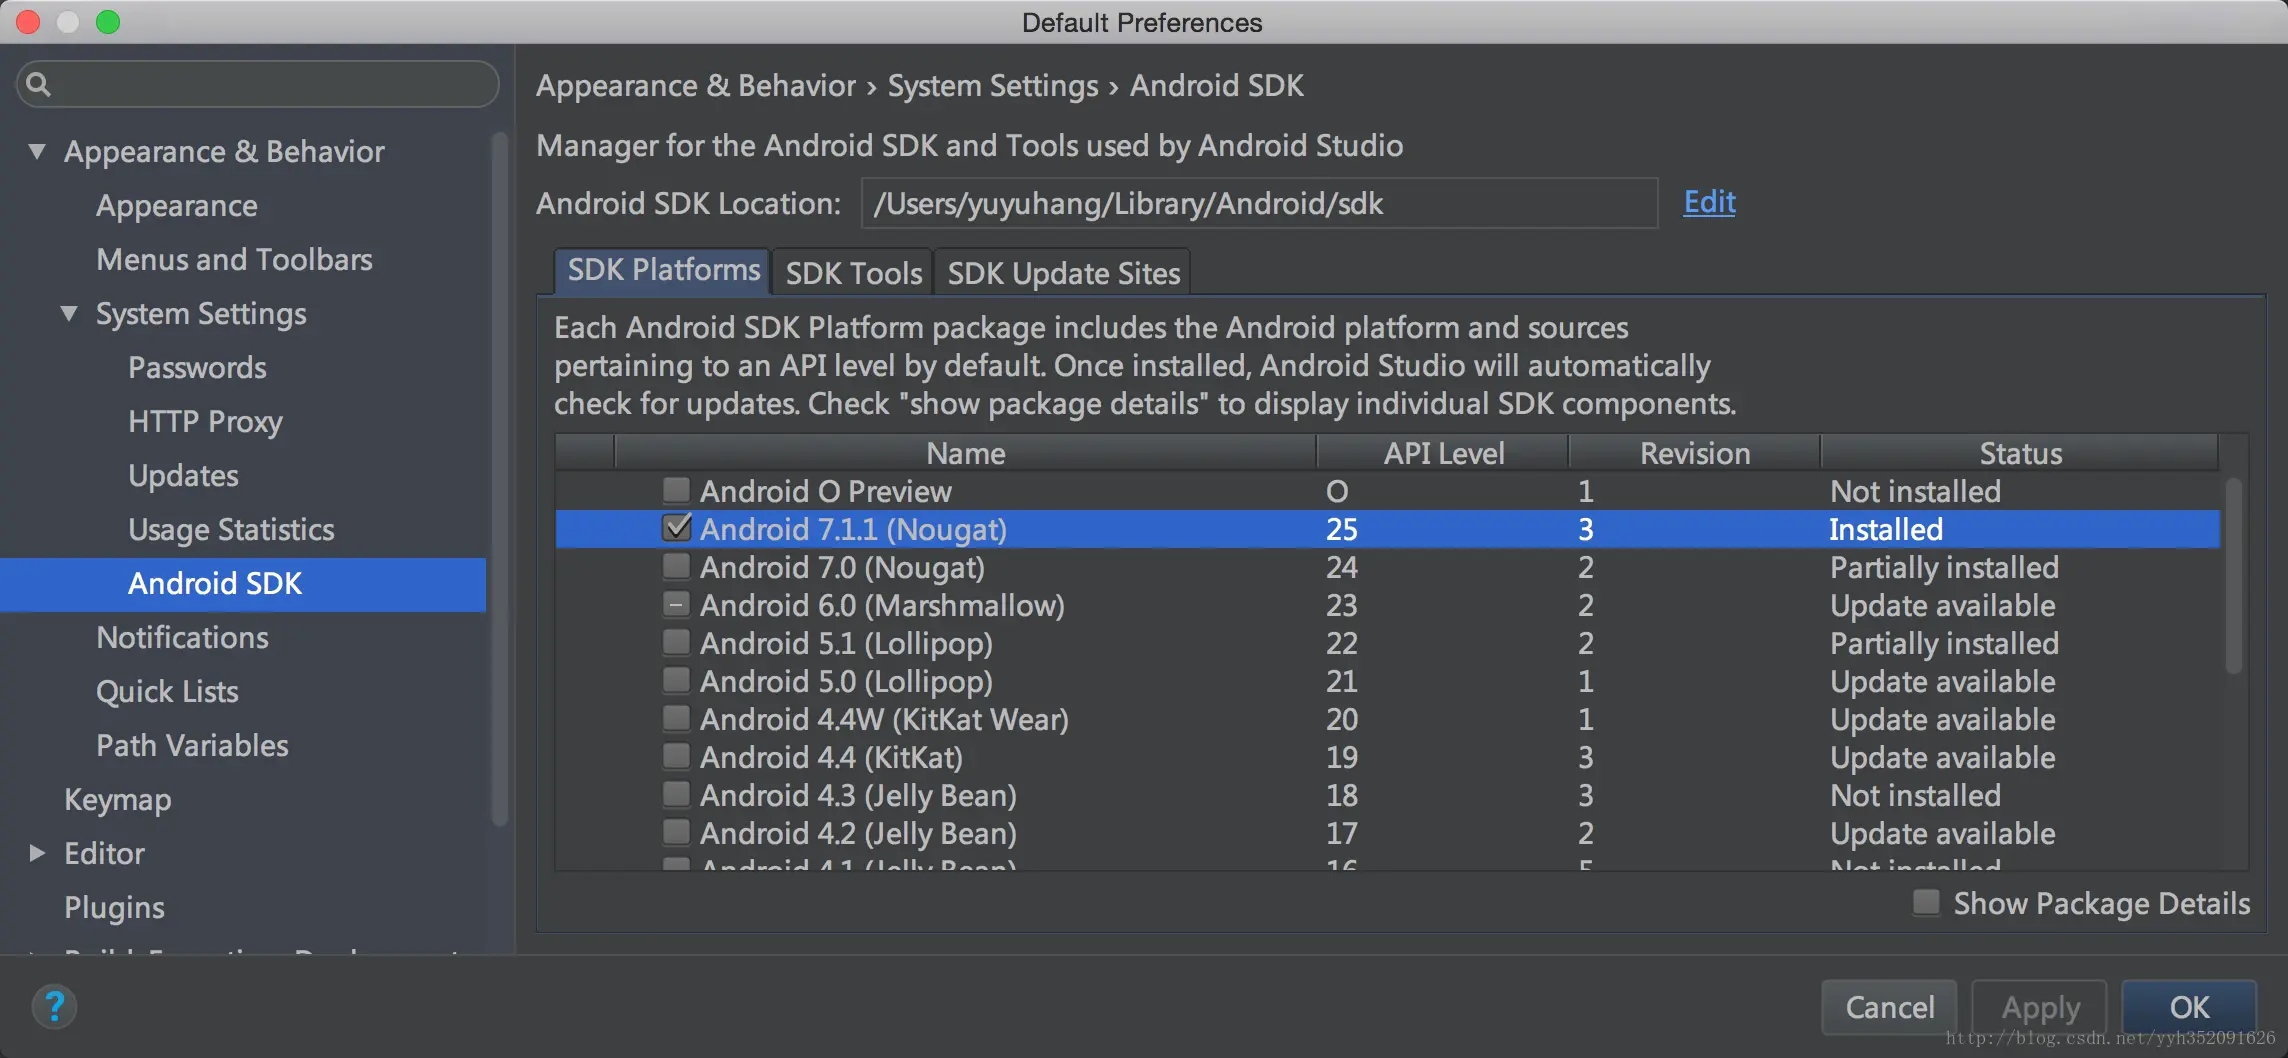Collapse the Appearance & Behavior section

[37, 151]
